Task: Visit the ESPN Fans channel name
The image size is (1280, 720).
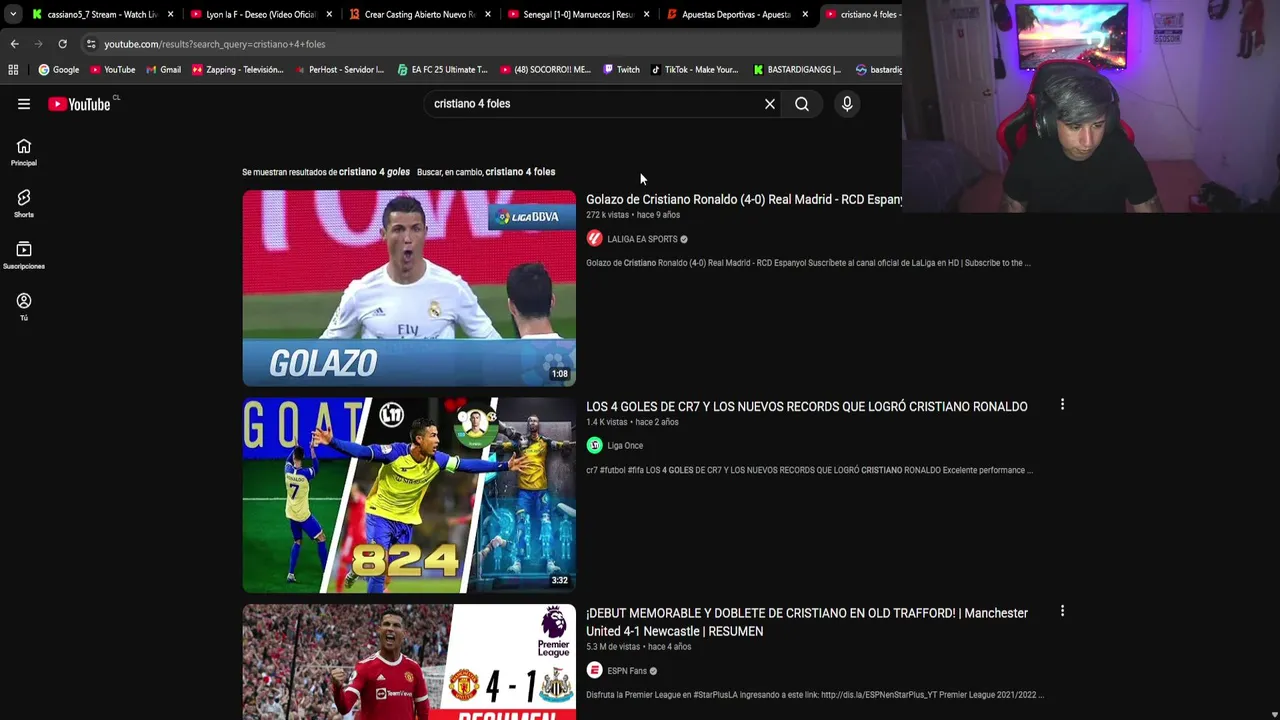Action: (627, 671)
